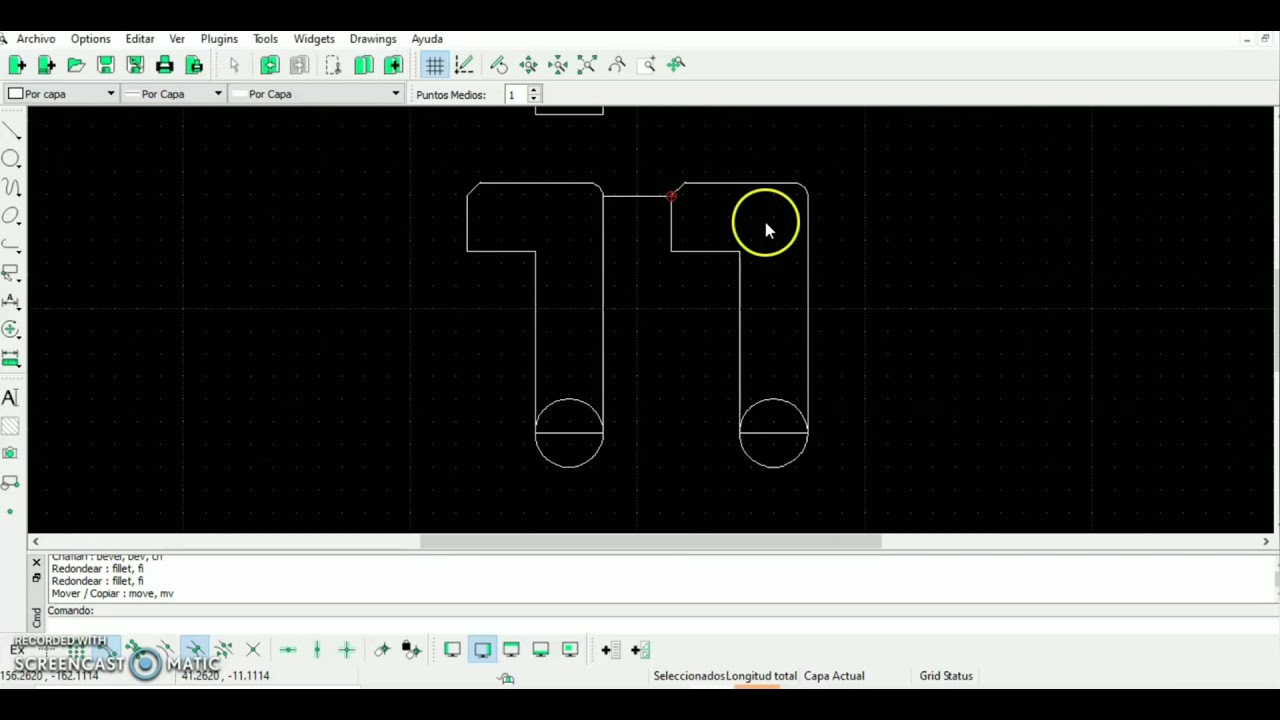
Task: Click the Create Block icon in left toolbar
Action: pos(10,483)
